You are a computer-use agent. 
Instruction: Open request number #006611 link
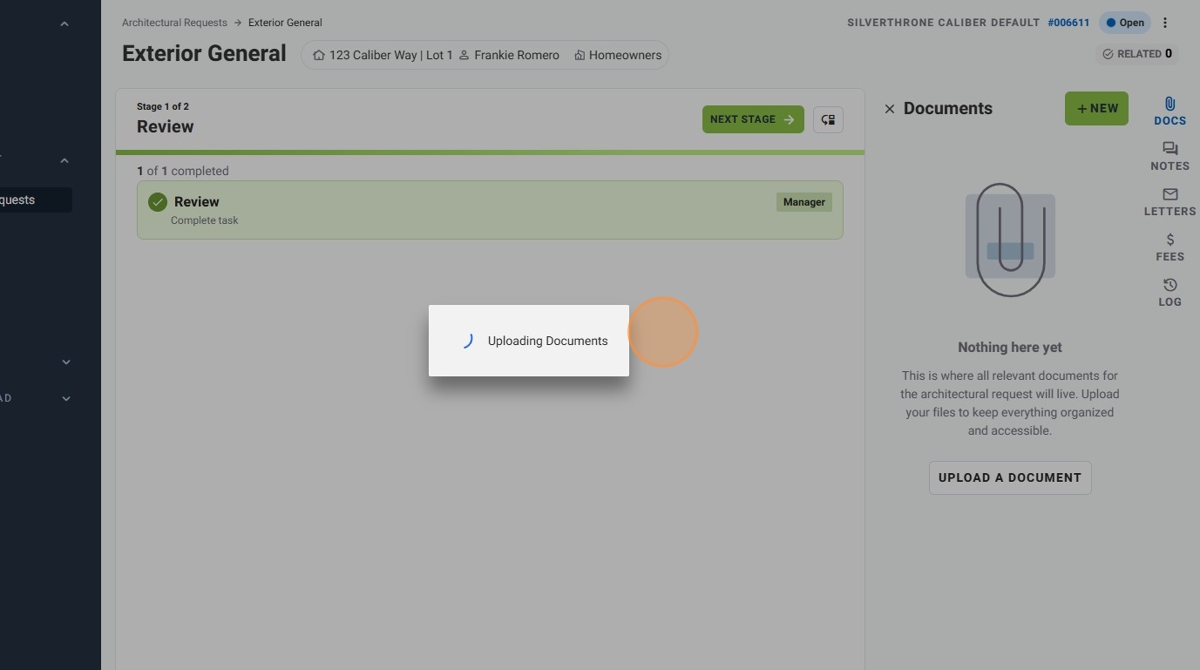point(1068,22)
